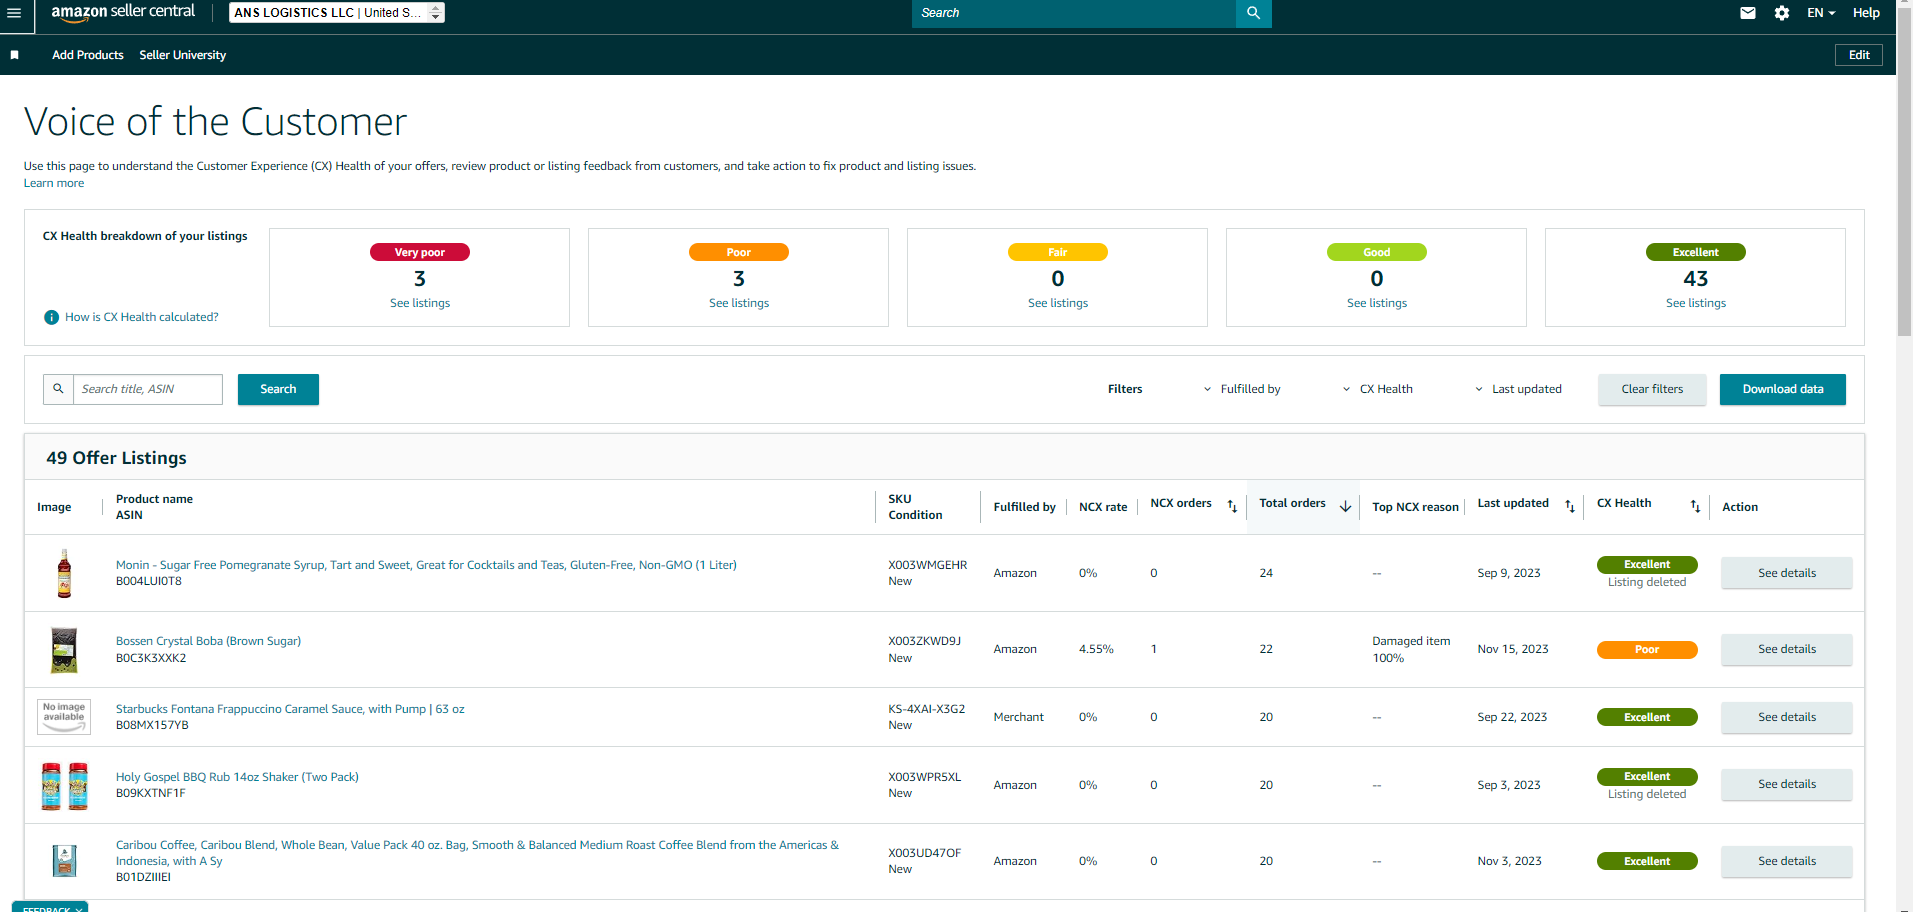Open the Add Products menu

88,55
